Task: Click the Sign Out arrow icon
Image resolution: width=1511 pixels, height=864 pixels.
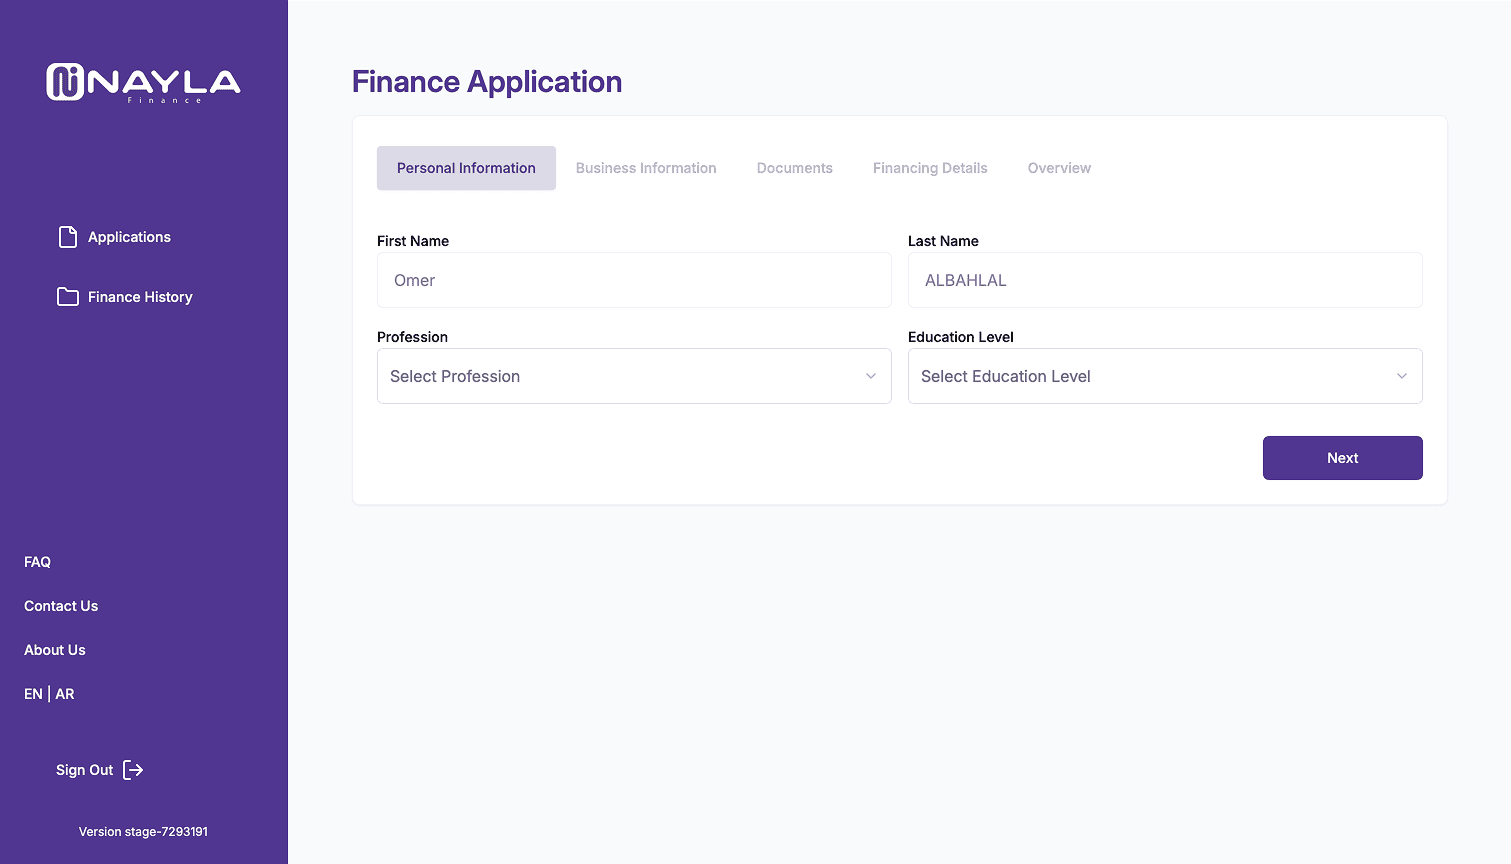Action: coord(132,770)
